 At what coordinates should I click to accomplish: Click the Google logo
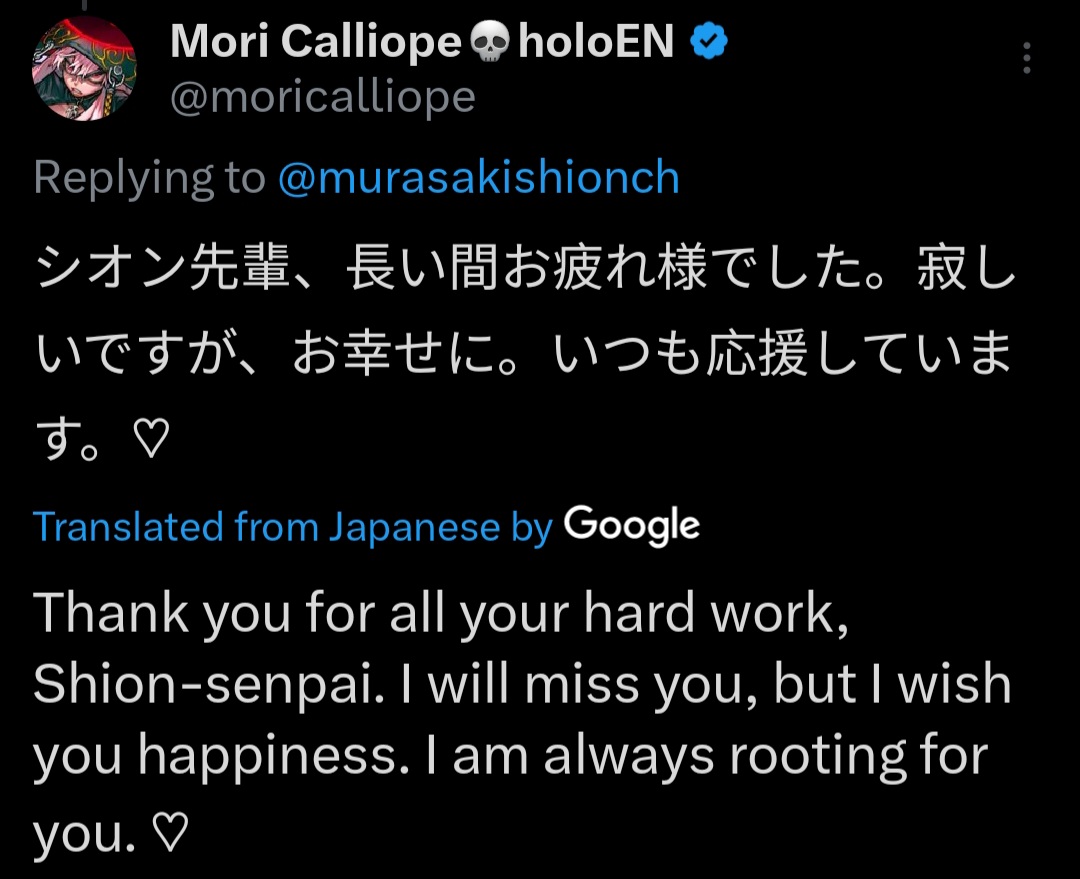point(631,526)
